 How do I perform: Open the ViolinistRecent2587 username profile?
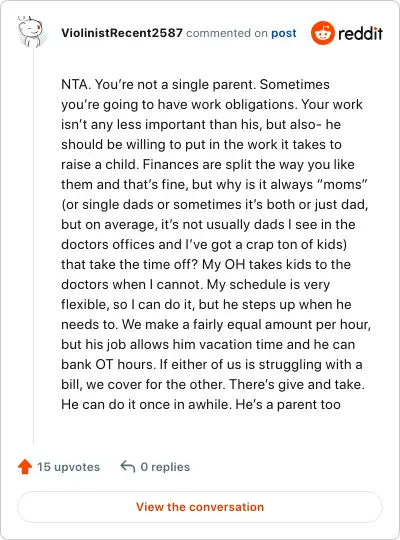(122, 33)
